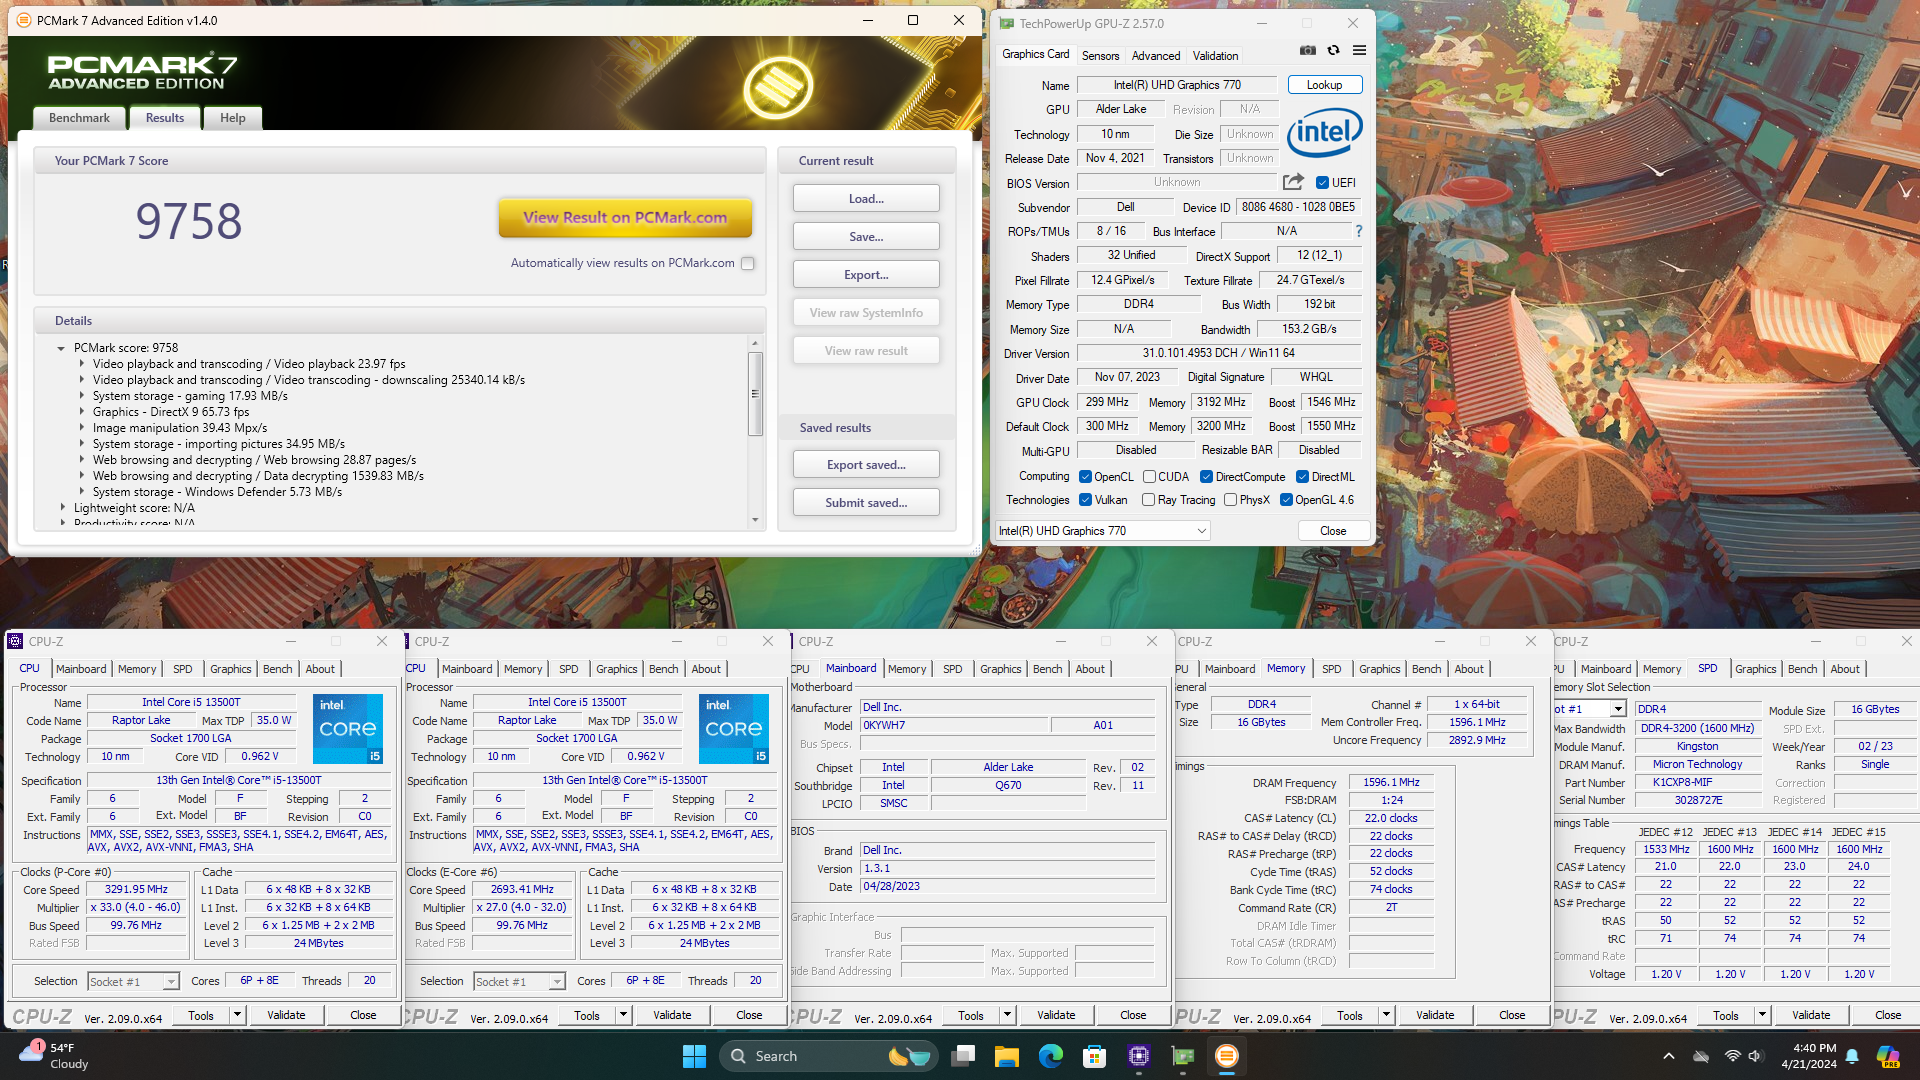Open weather widget showing 54°F Cloudy
The image size is (1920, 1080).
[x=55, y=1056]
